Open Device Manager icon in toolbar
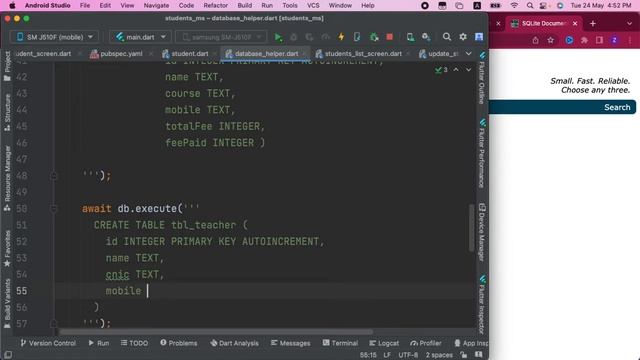 coord(410,37)
